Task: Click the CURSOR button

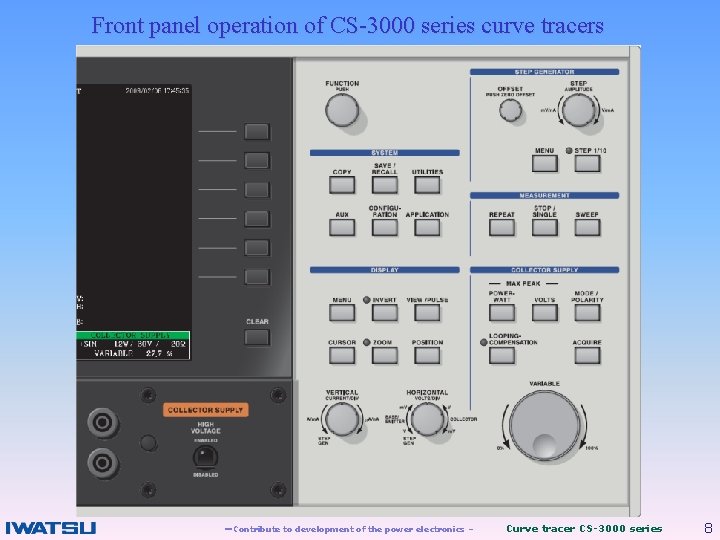Action: pyautogui.click(x=342, y=355)
